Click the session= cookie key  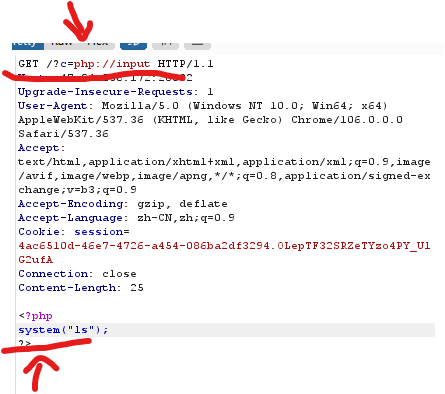(102, 232)
